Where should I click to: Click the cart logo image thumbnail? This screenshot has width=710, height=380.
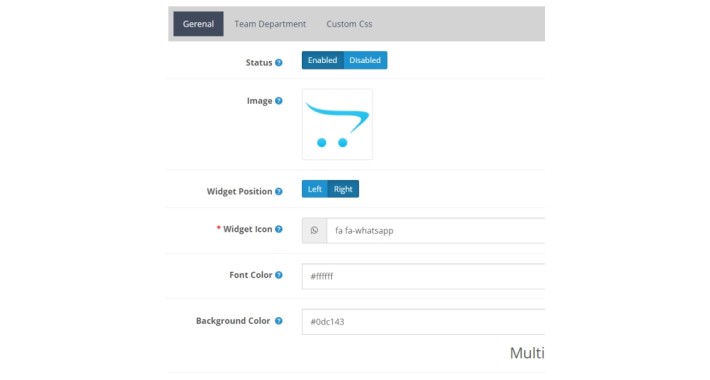click(x=337, y=124)
